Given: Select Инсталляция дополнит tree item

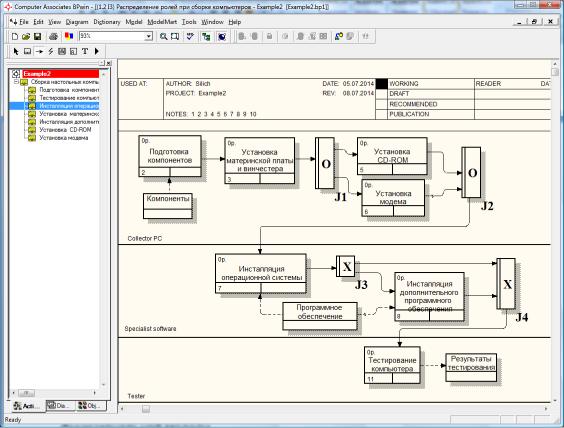Looking at the screenshot, I should [x=69, y=122].
